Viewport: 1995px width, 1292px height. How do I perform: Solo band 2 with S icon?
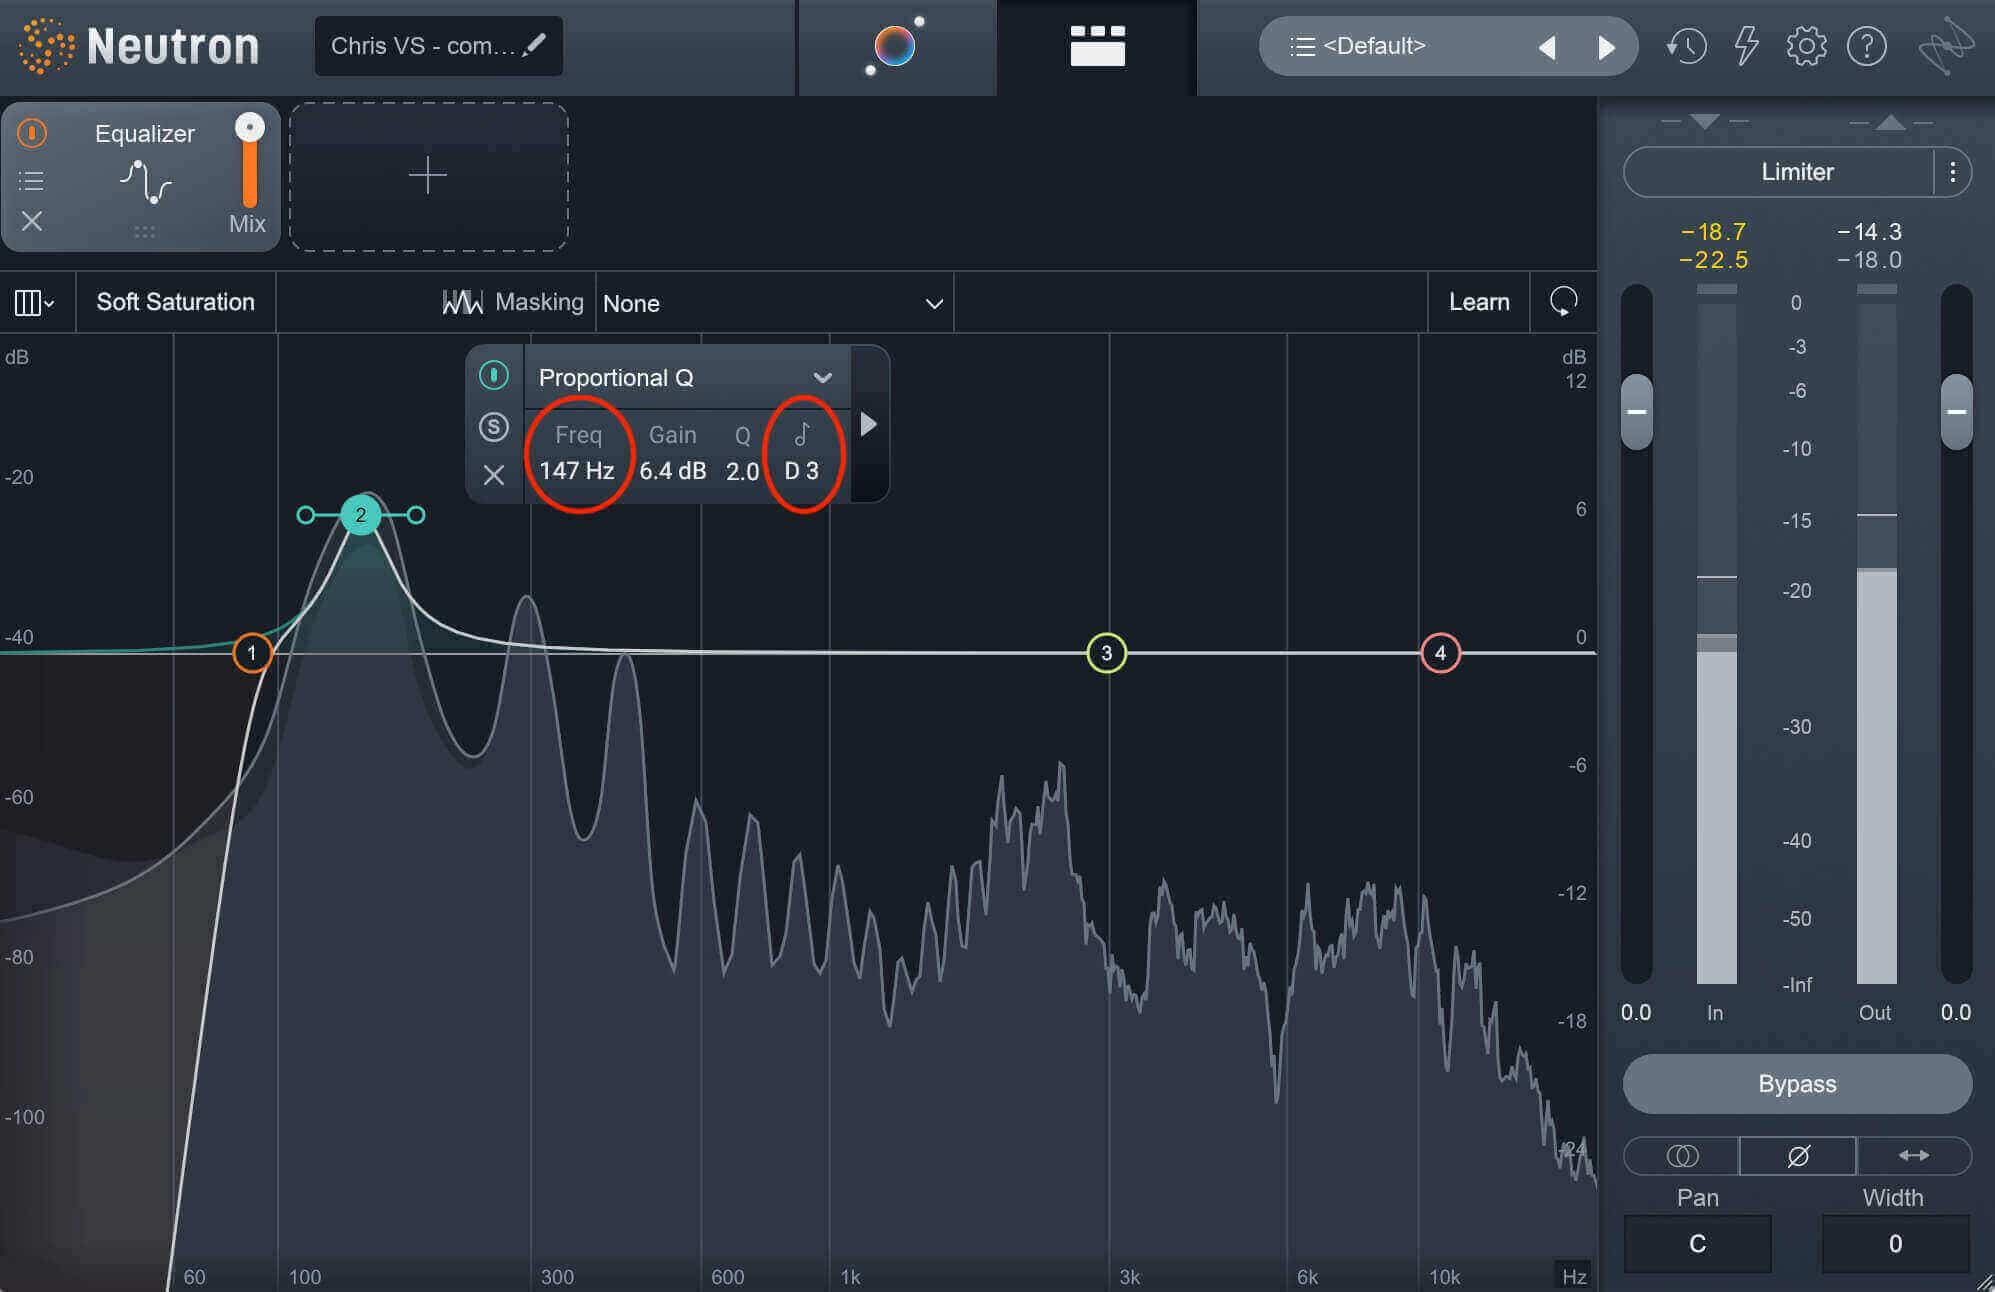click(493, 427)
